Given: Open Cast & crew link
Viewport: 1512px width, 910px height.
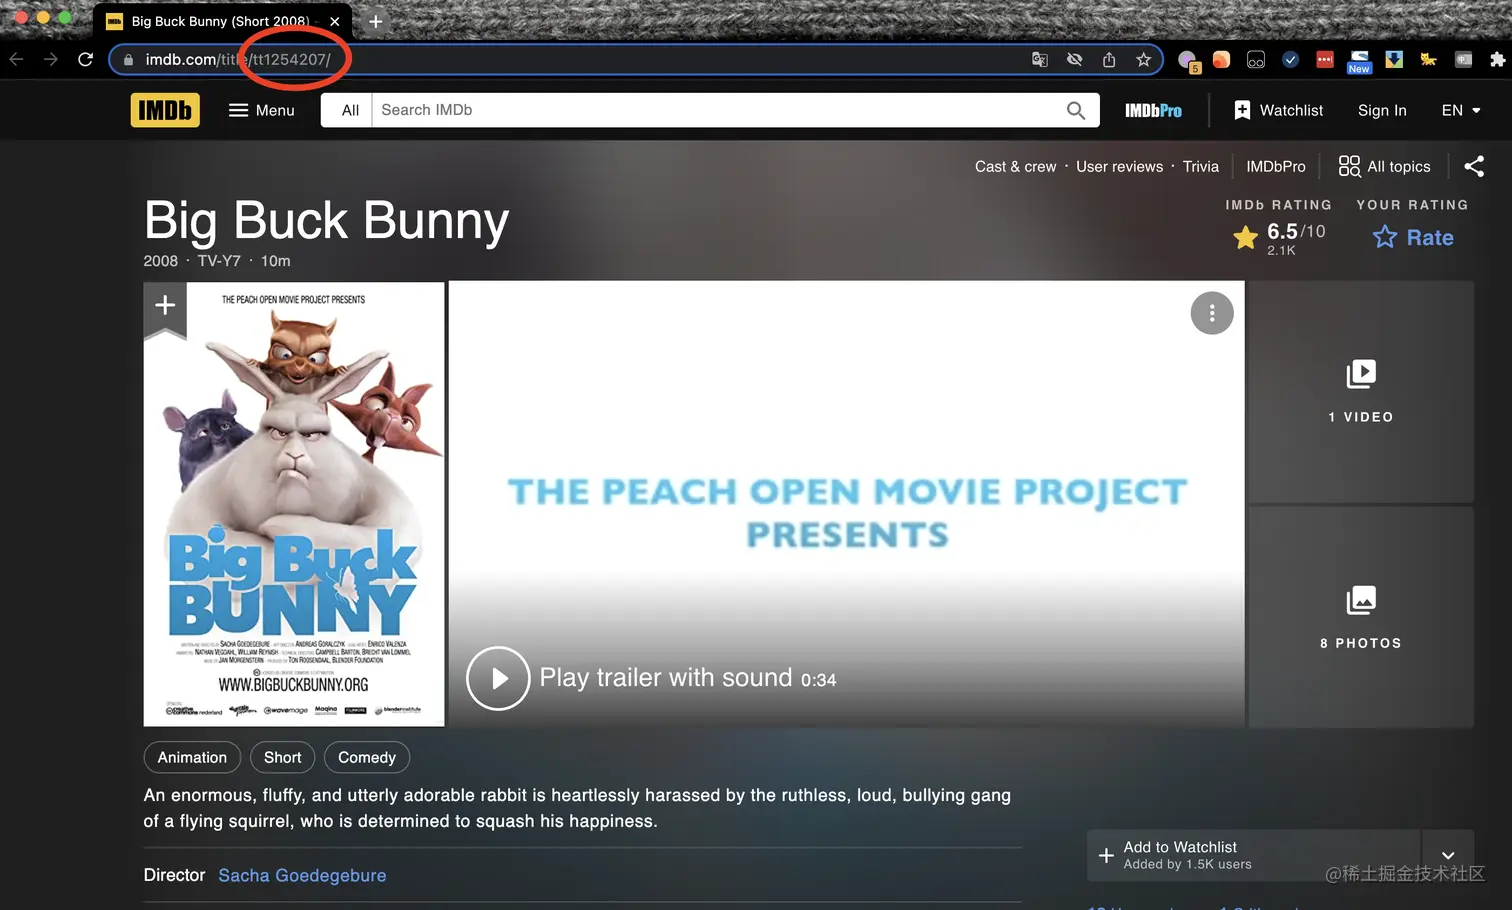Looking at the screenshot, I should [1015, 167].
